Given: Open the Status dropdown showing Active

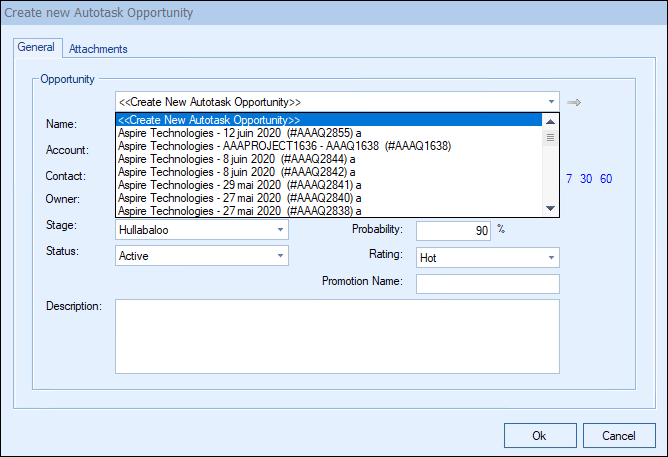Looking at the screenshot, I should pyautogui.click(x=202, y=256).
